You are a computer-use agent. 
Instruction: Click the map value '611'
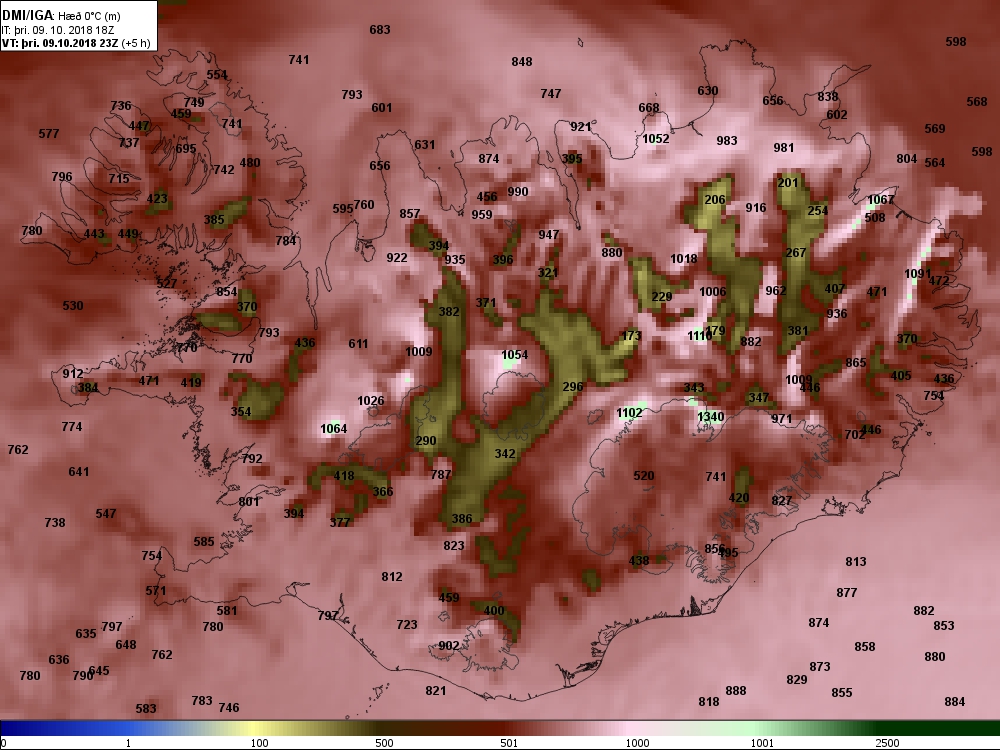pos(358,344)
